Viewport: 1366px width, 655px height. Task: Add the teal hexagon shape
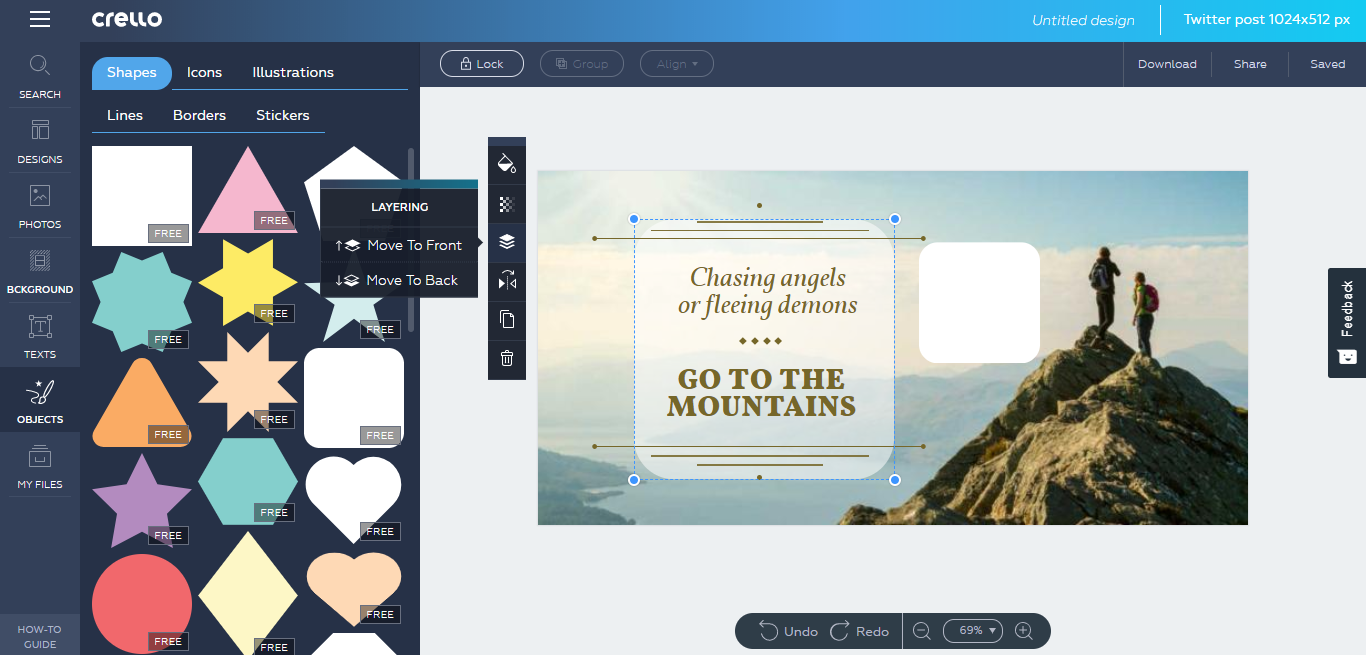(248, 481)
